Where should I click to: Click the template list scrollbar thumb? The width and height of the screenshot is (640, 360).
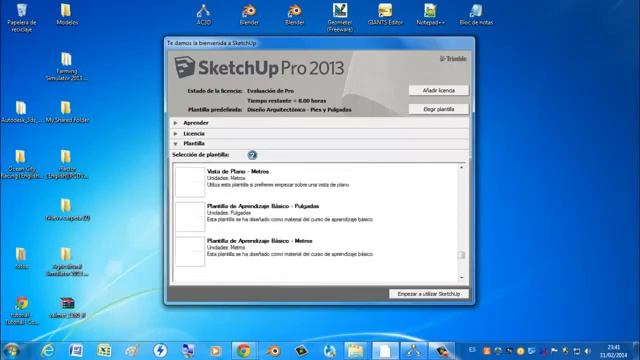(461, 255)
